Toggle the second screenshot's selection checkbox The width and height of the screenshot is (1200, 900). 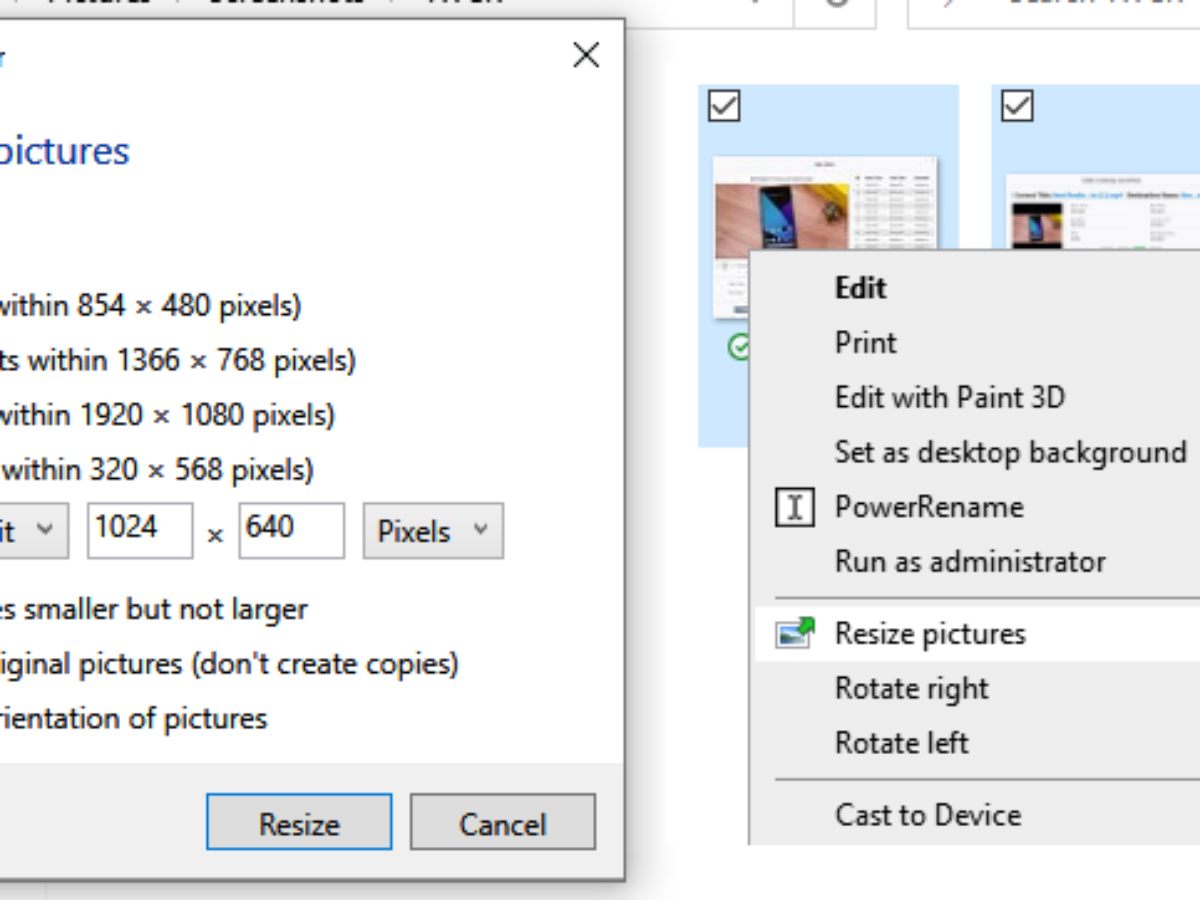pyautogui.click(x=1017, y=106)
